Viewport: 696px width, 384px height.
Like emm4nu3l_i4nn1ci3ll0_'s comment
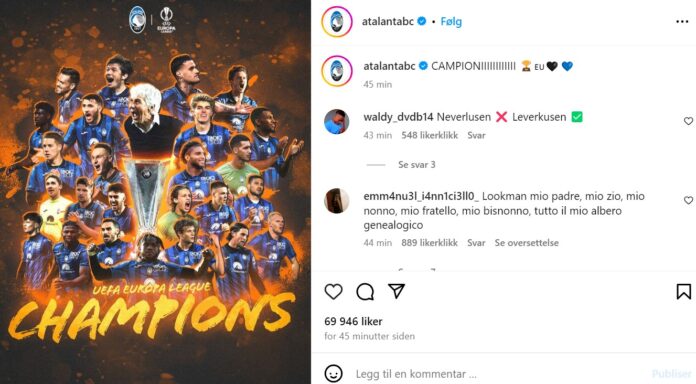click(688, 200)
